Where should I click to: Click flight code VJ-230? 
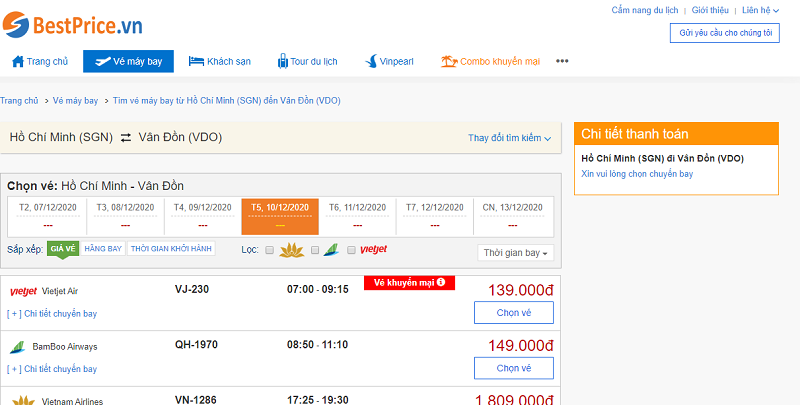click(x=192, y=289)
